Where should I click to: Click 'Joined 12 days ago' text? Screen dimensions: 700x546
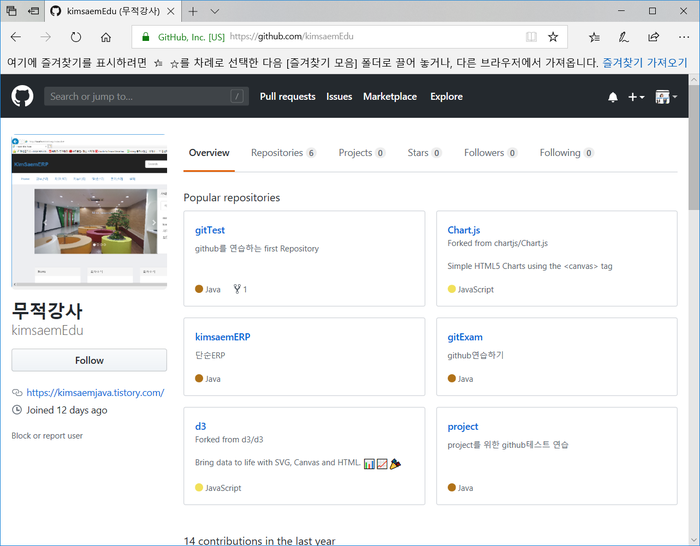coord(67,410)
